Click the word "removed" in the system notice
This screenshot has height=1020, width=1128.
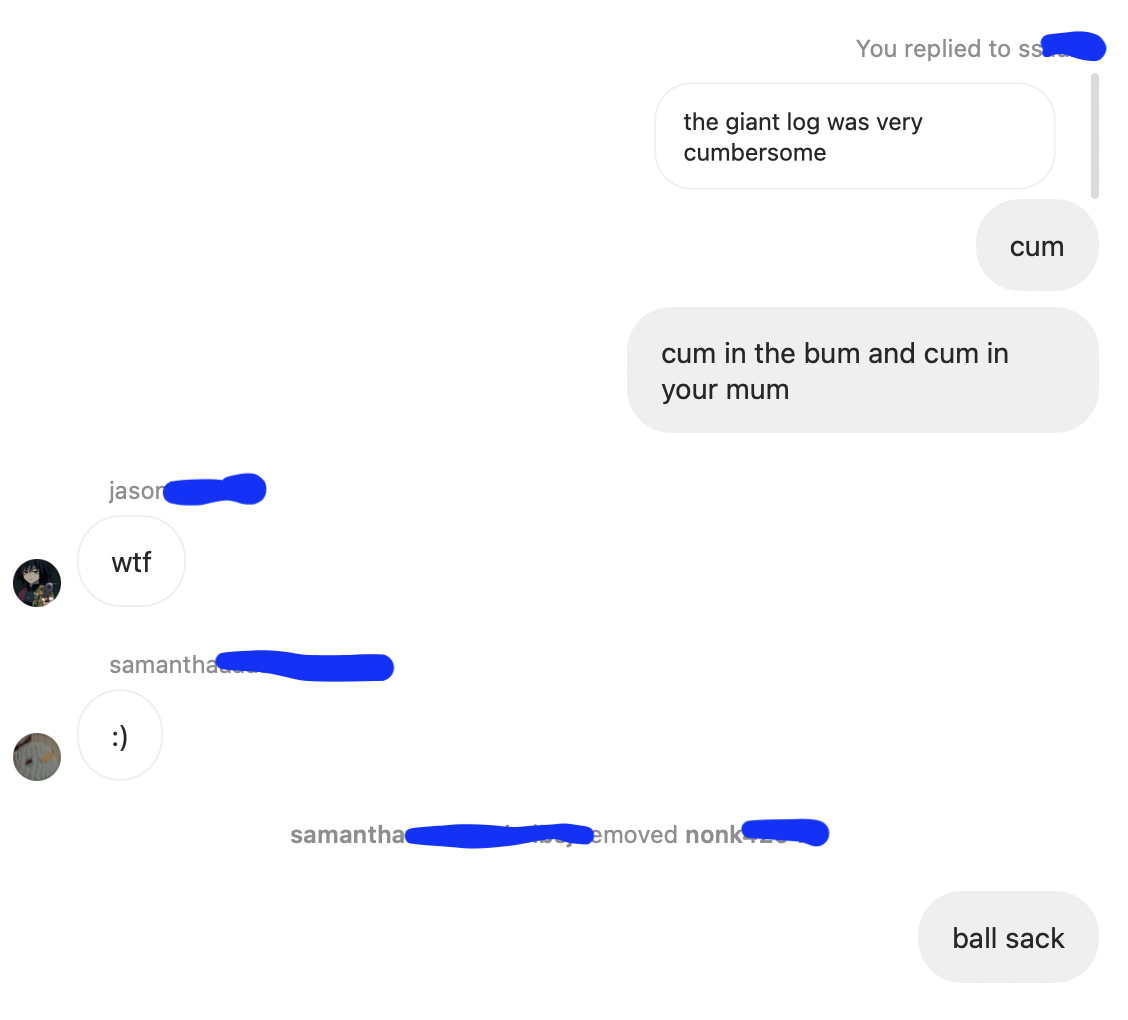pos(634,834)
